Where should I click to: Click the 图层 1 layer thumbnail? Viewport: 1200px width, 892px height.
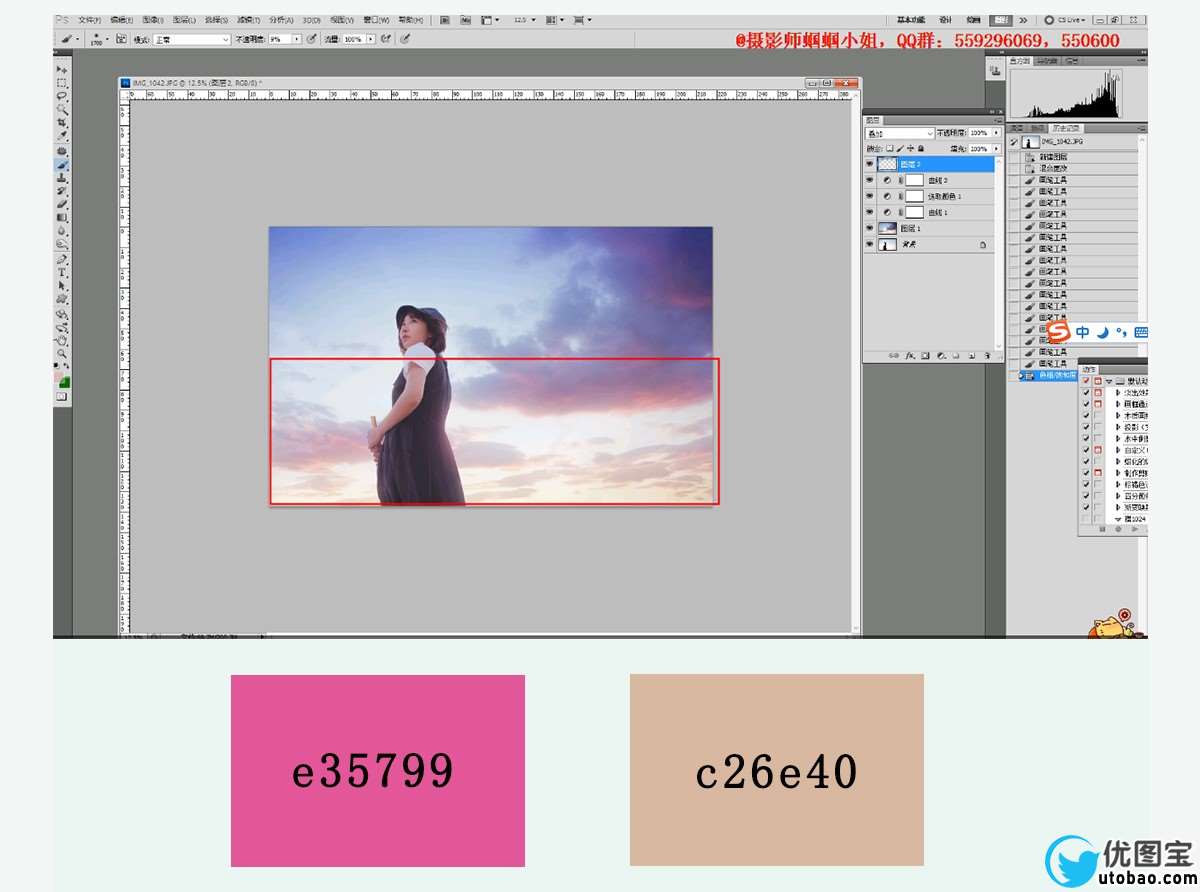[887, 228]
